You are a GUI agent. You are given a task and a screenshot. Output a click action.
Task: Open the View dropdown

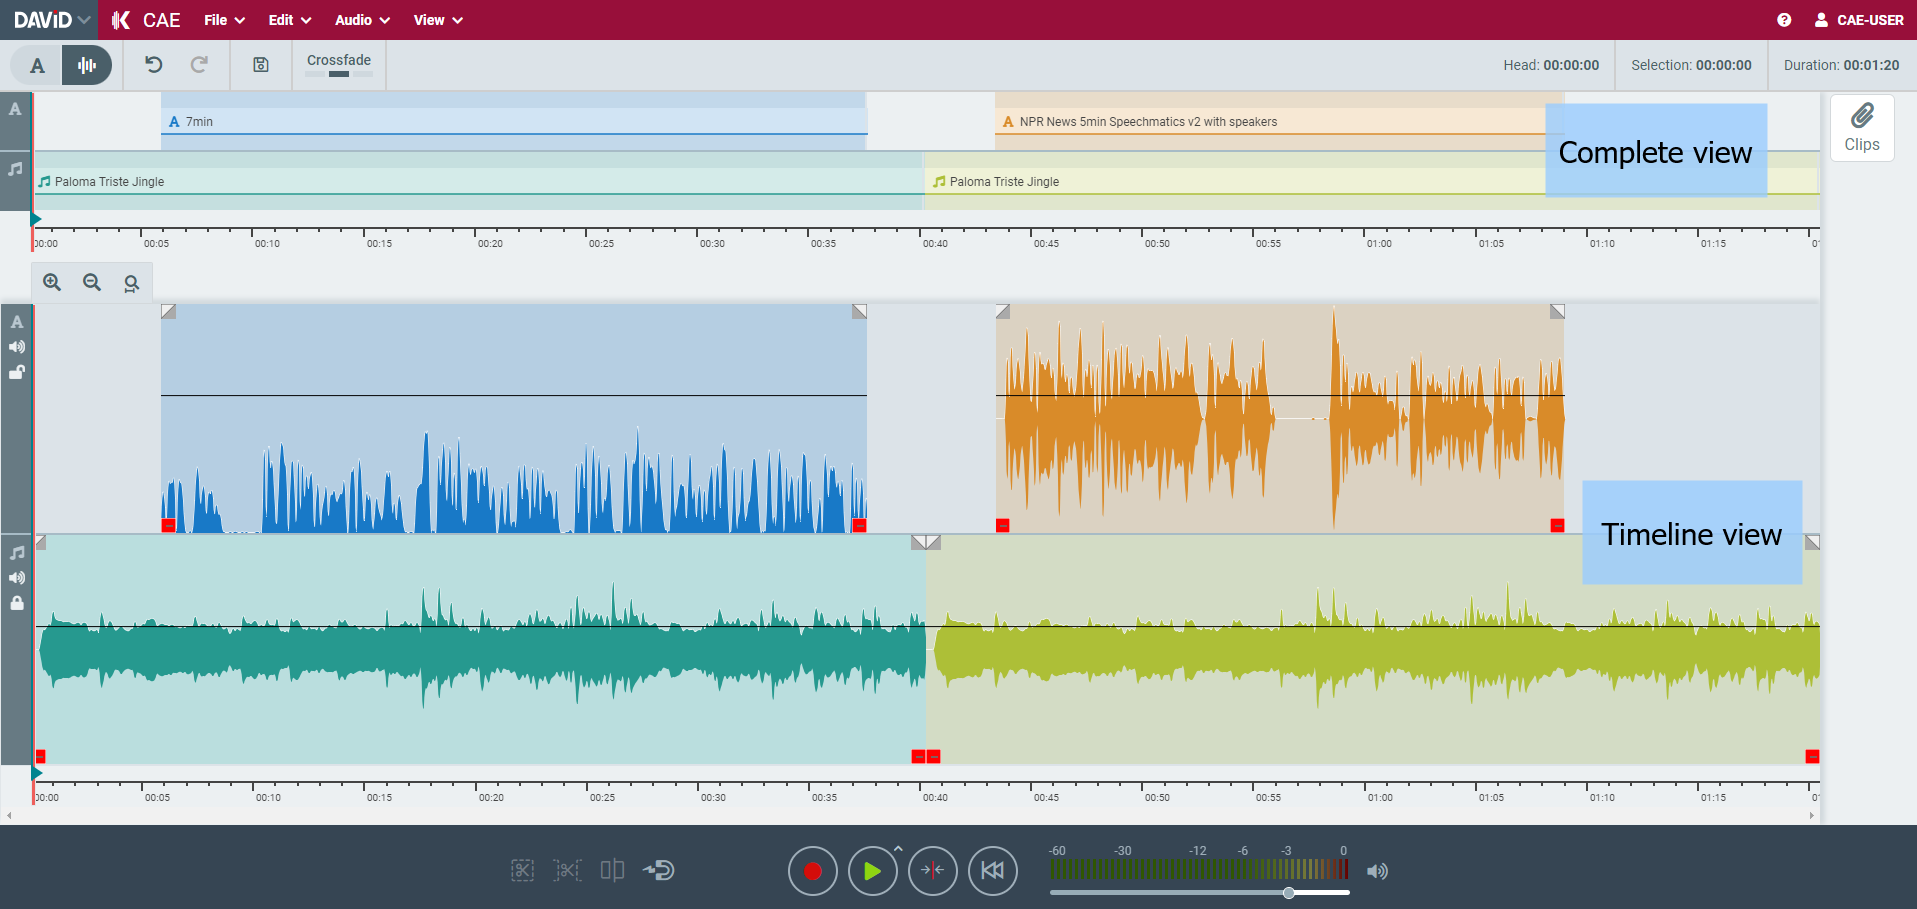(x=437, y=19)
